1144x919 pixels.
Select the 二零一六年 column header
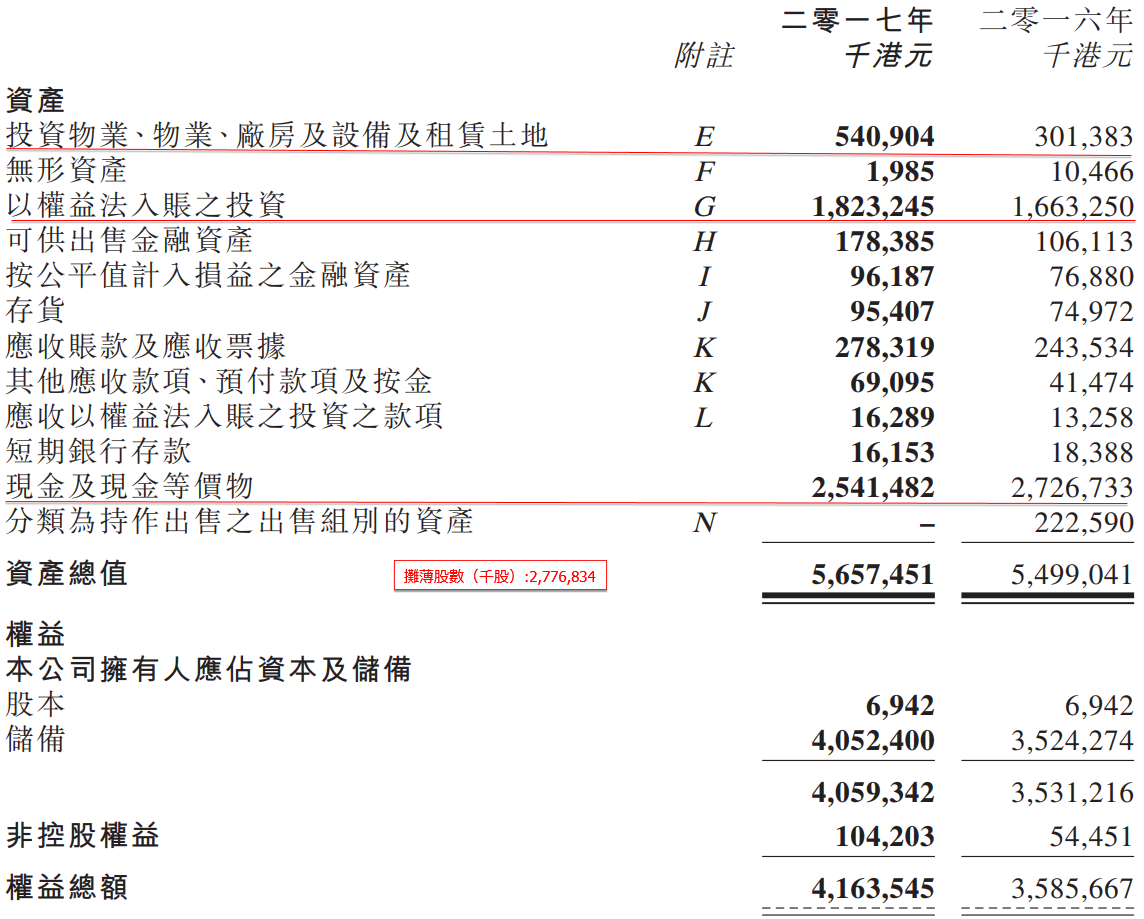[x=1056, y=20]
